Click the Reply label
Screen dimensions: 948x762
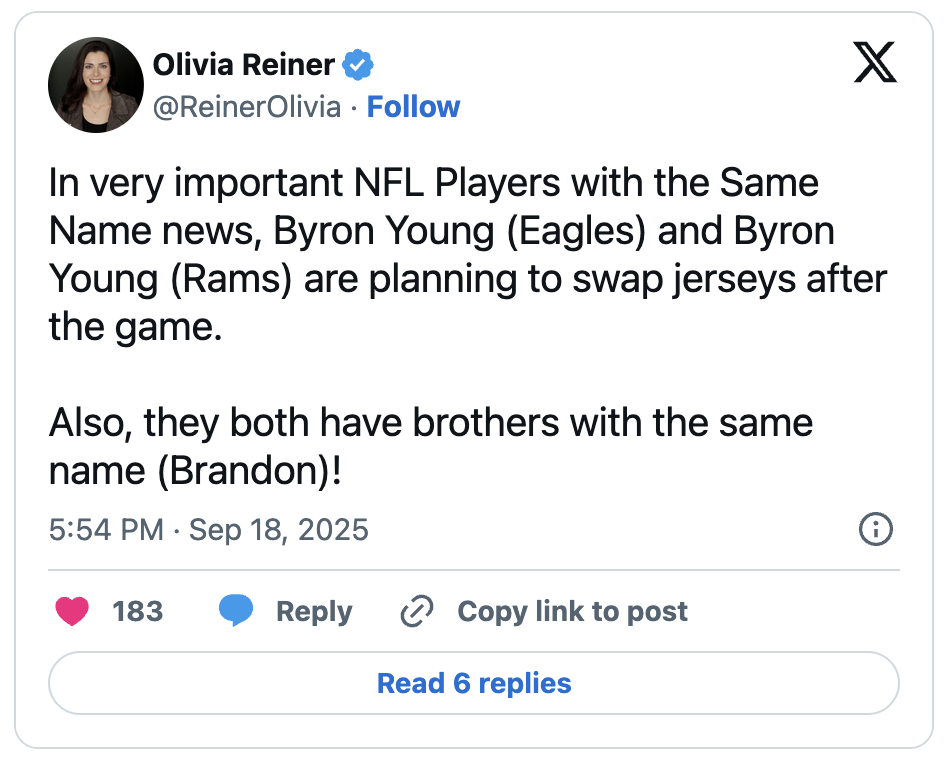(x=314, y=612)
